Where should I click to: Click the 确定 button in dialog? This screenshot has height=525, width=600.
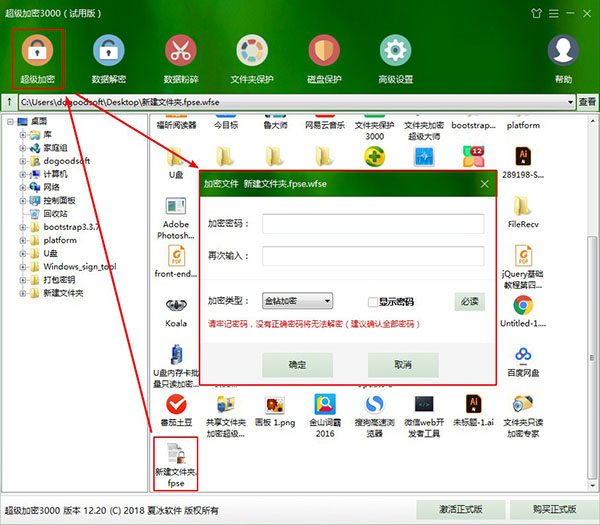pyautogui.click(x=297, y=365)
